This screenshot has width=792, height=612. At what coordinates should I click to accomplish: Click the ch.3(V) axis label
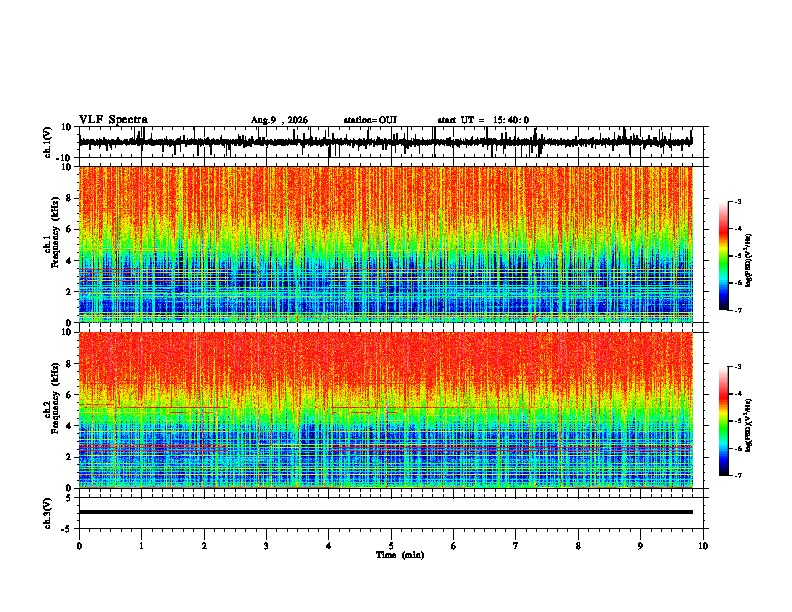point(48,513)
